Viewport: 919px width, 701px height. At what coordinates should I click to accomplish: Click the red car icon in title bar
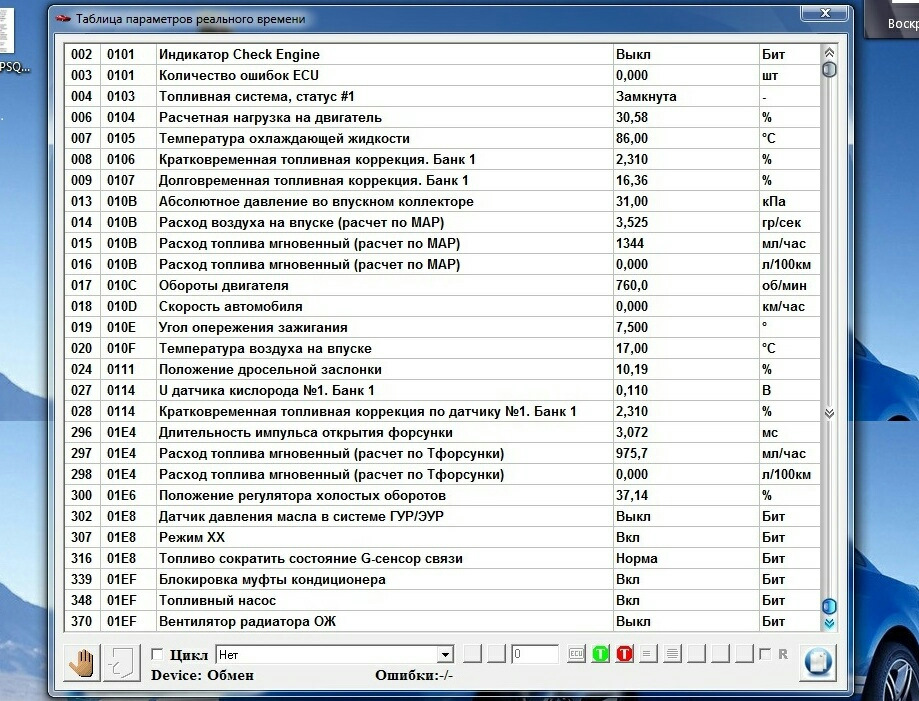(x=63, y=19)
